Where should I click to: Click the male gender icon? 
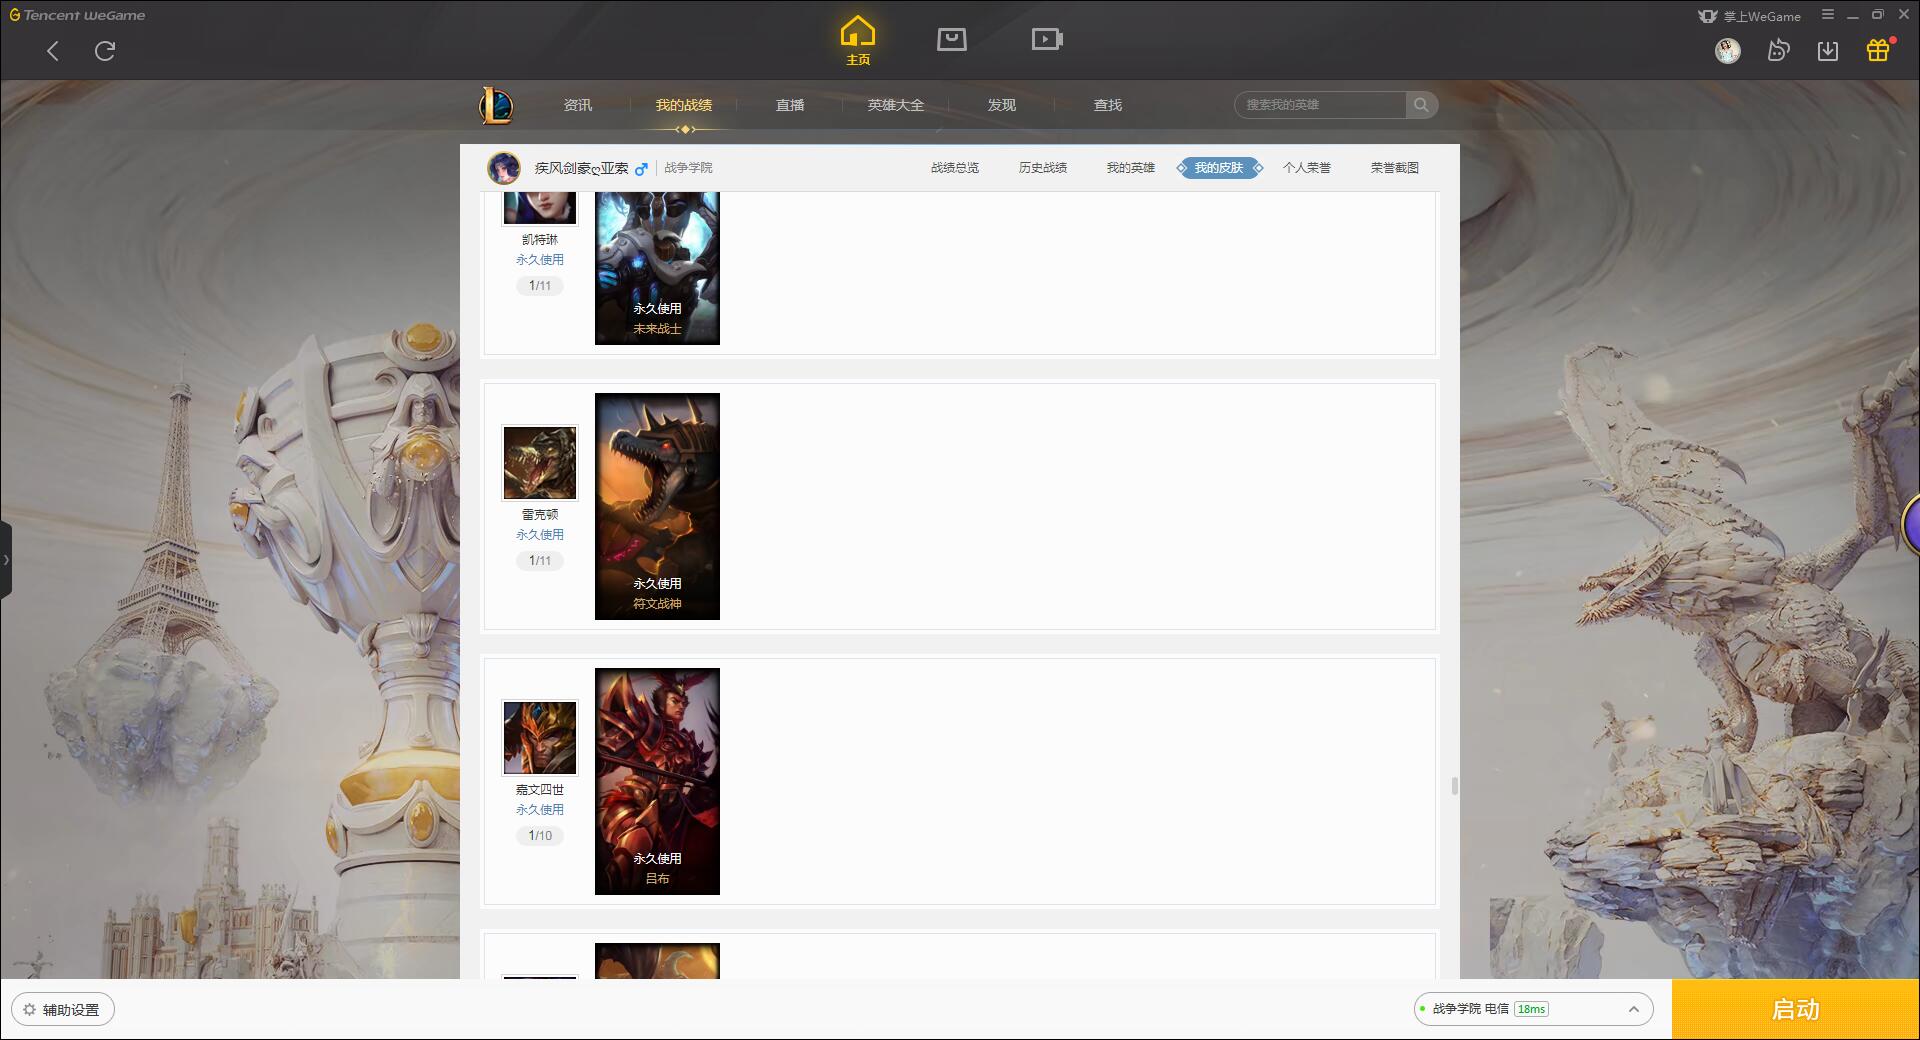coord(641,168)
